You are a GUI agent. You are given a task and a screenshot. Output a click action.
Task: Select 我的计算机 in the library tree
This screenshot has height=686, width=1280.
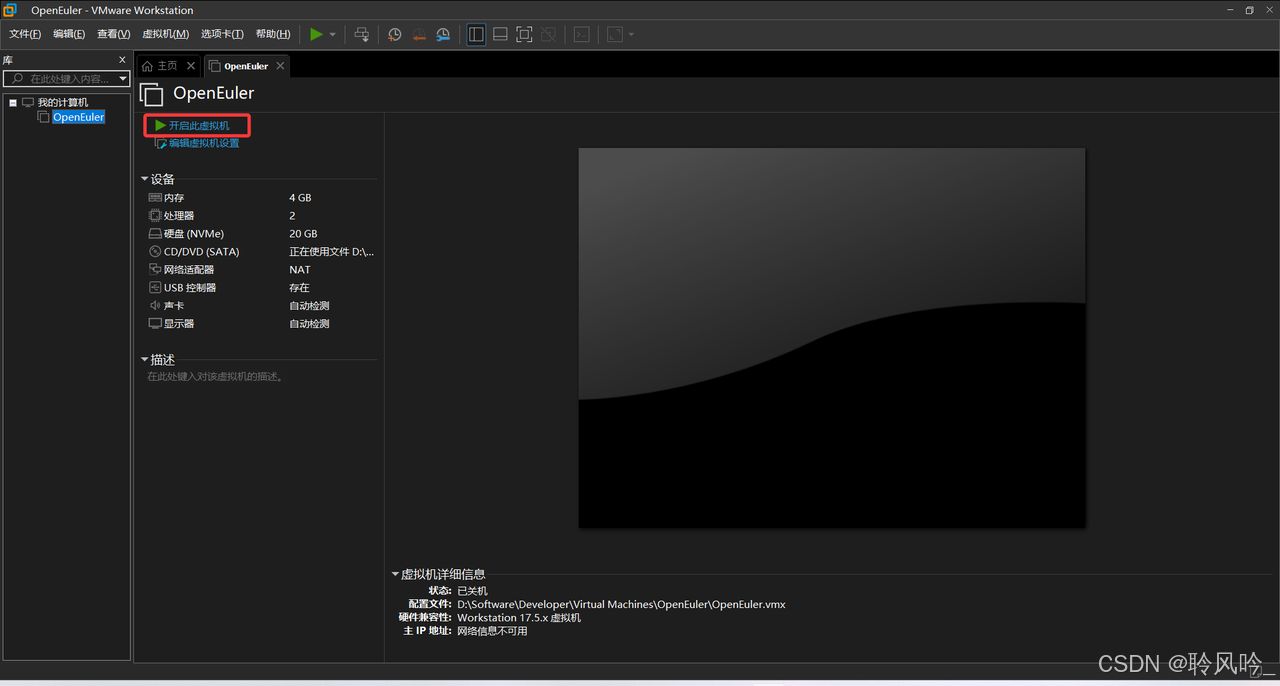(62, 102)
